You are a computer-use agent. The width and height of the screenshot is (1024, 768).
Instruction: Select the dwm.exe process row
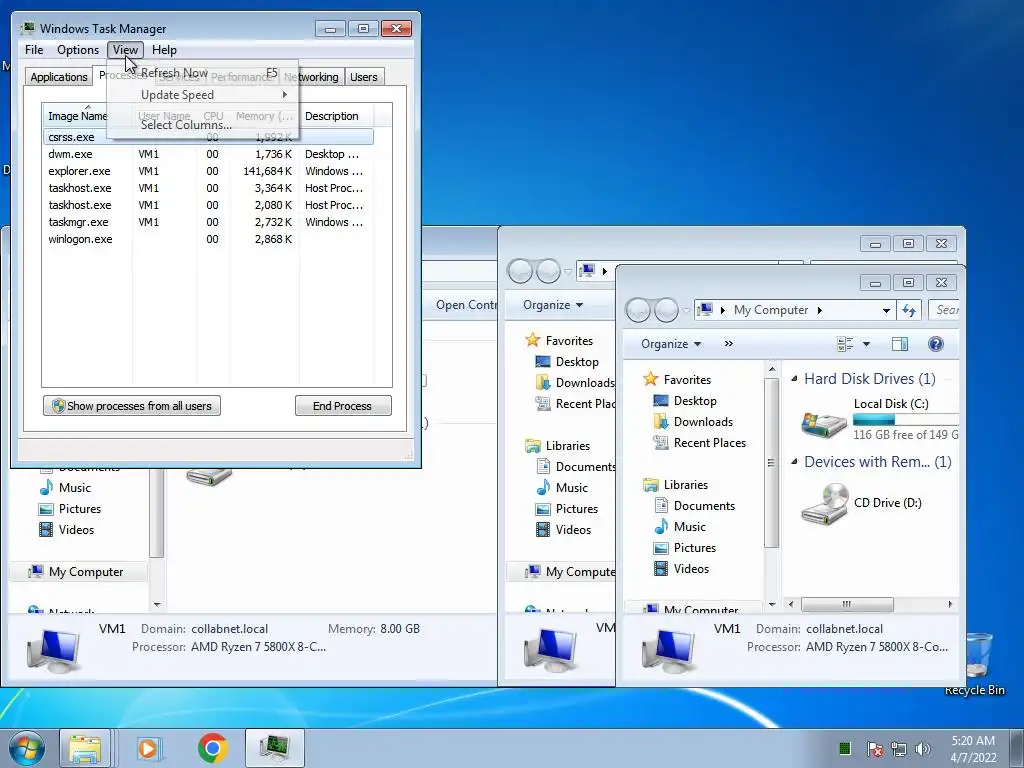tap(209, 154)
